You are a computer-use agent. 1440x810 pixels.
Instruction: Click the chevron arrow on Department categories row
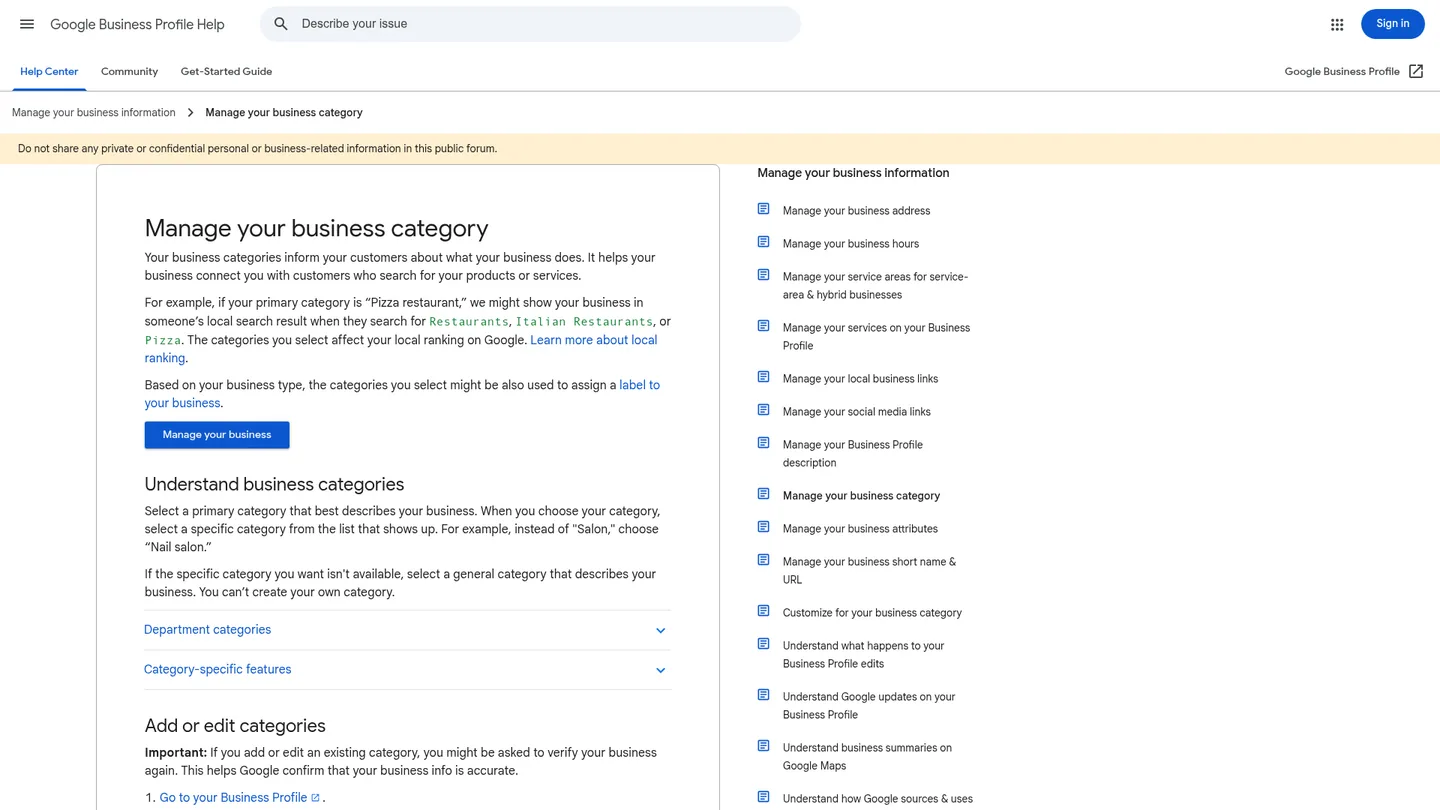(660, 631)
